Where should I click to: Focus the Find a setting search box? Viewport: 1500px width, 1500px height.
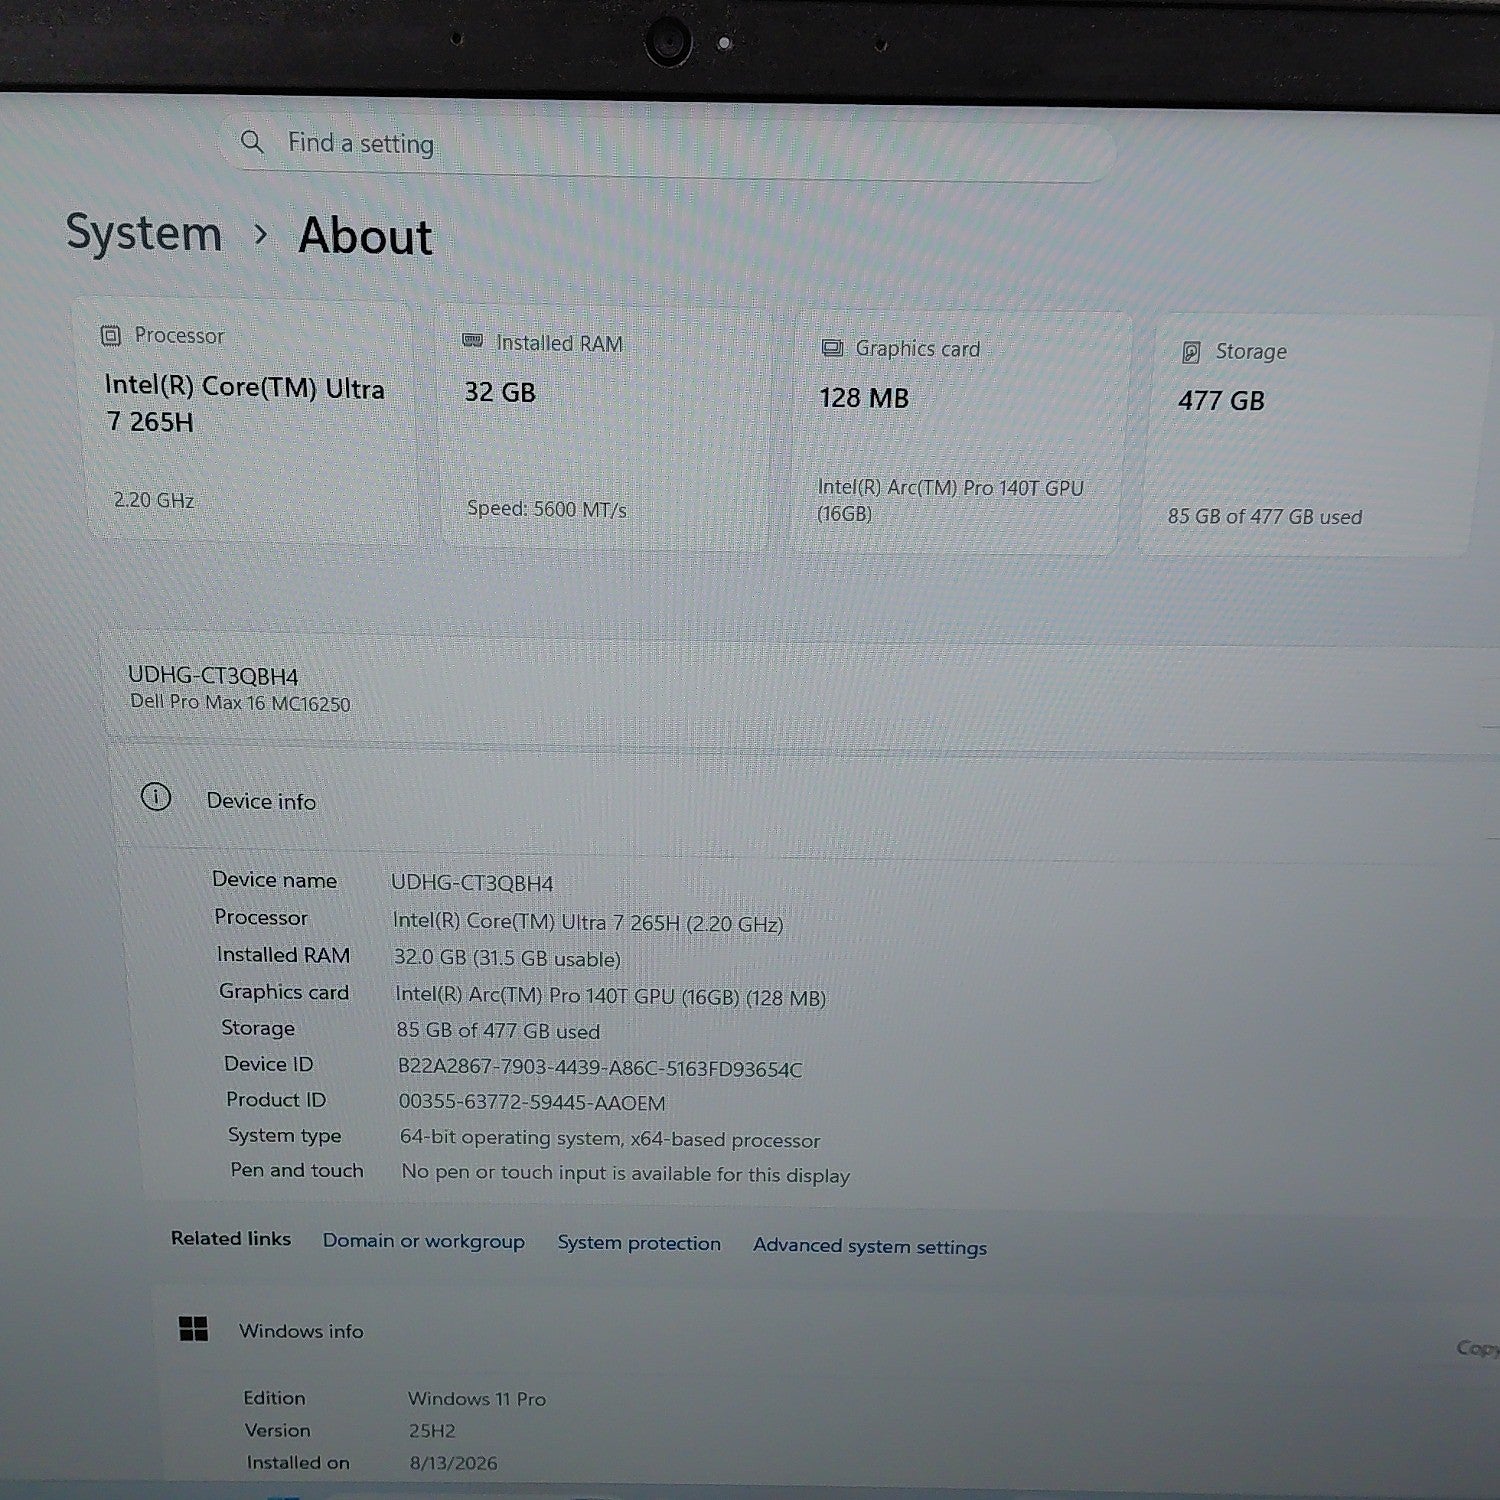(667, 150)
